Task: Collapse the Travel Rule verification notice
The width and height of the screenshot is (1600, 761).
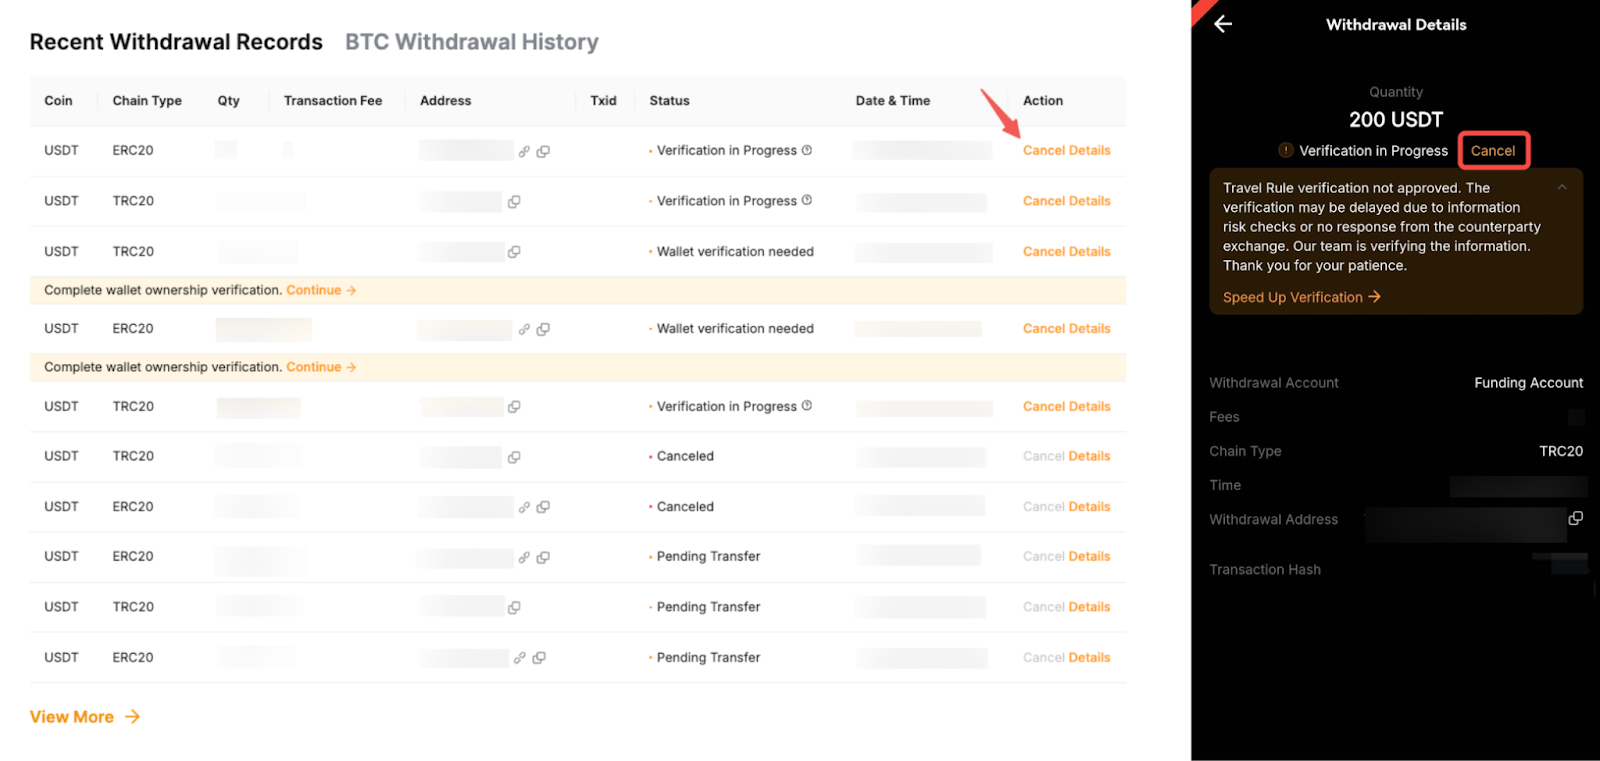Action: 1561,188
